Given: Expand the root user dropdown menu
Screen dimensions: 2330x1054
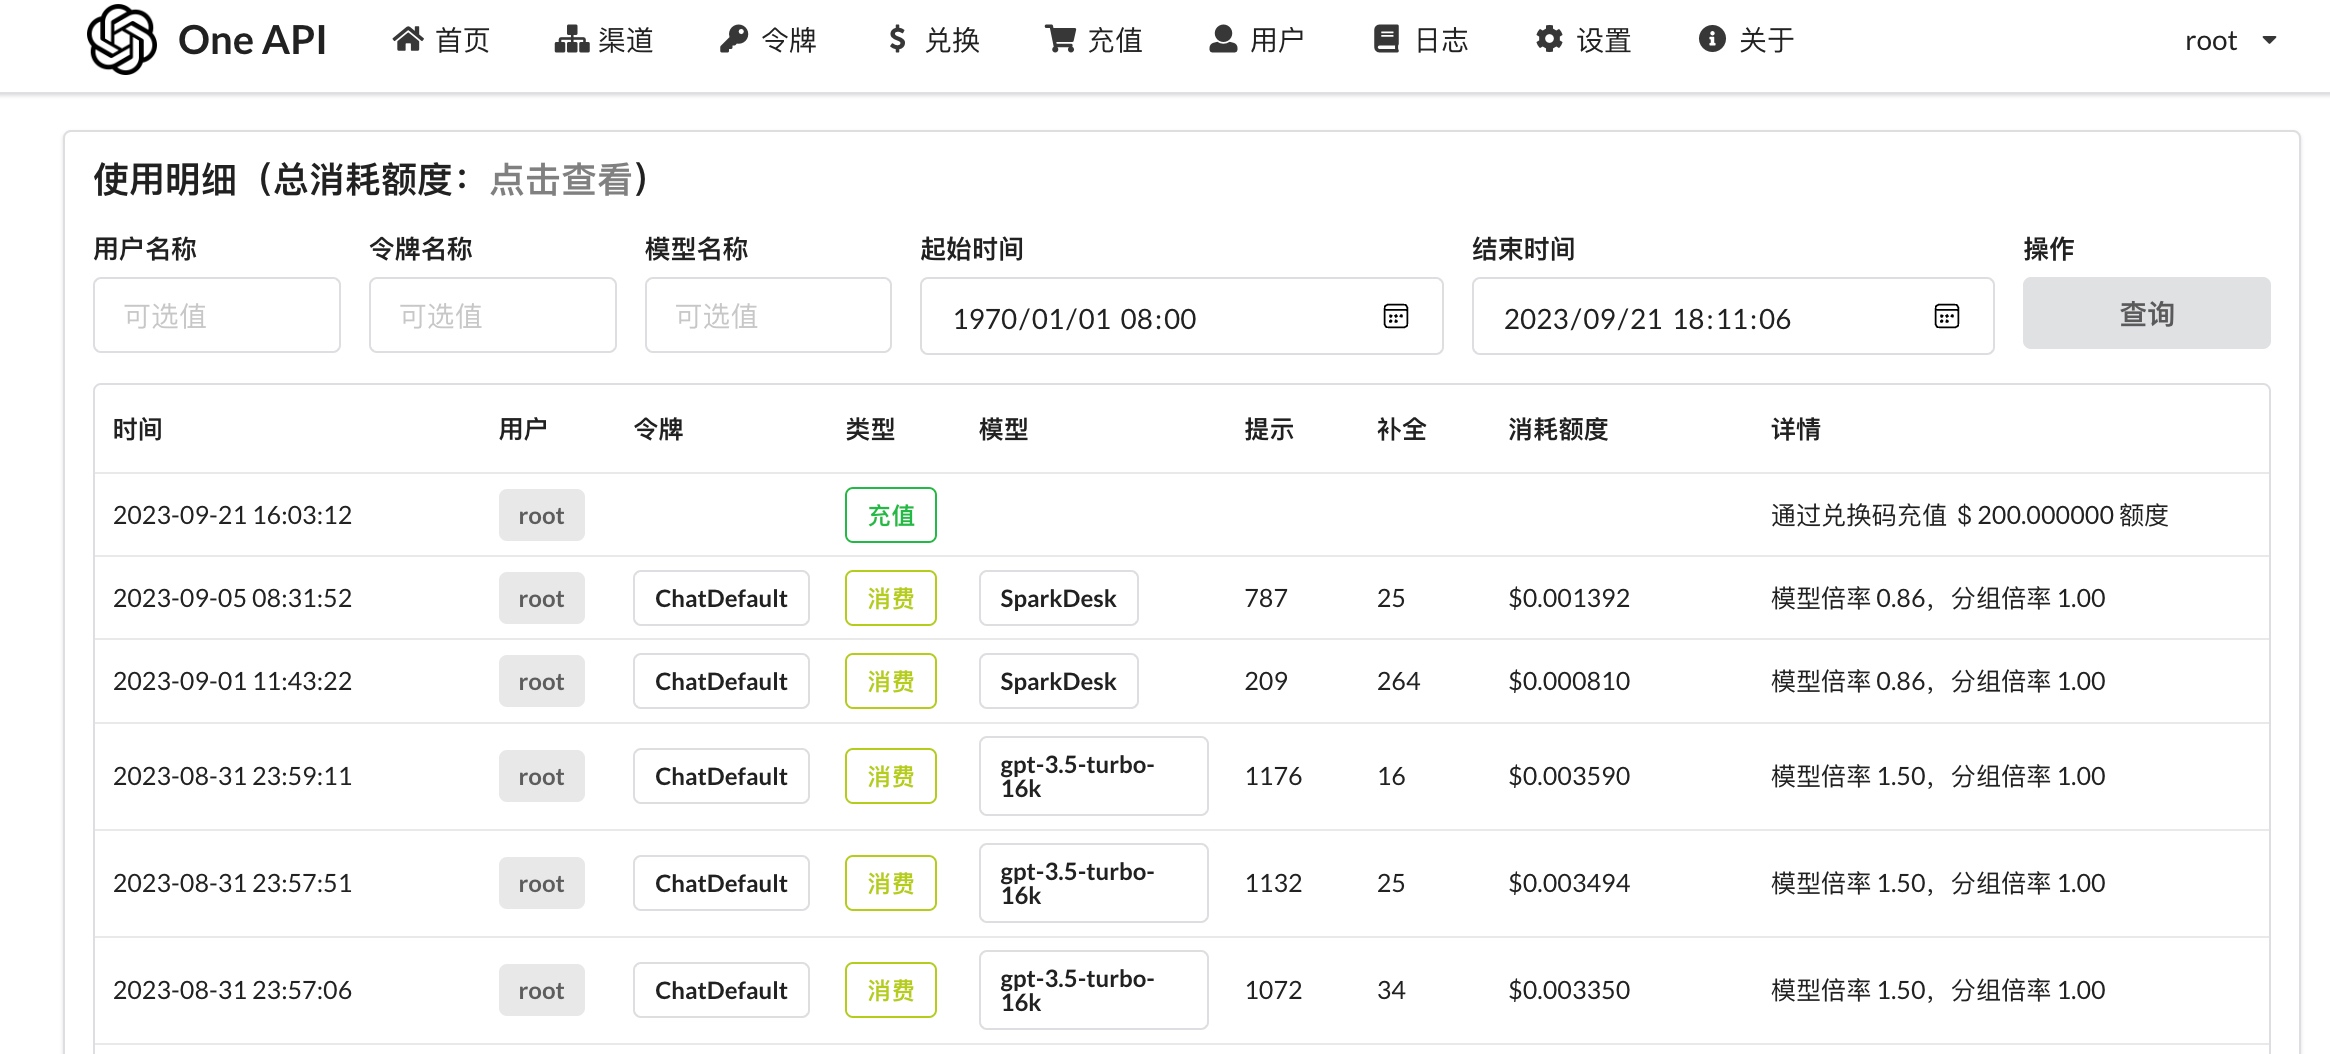Looking at the screenshot, I should (x=2230, y=41).
